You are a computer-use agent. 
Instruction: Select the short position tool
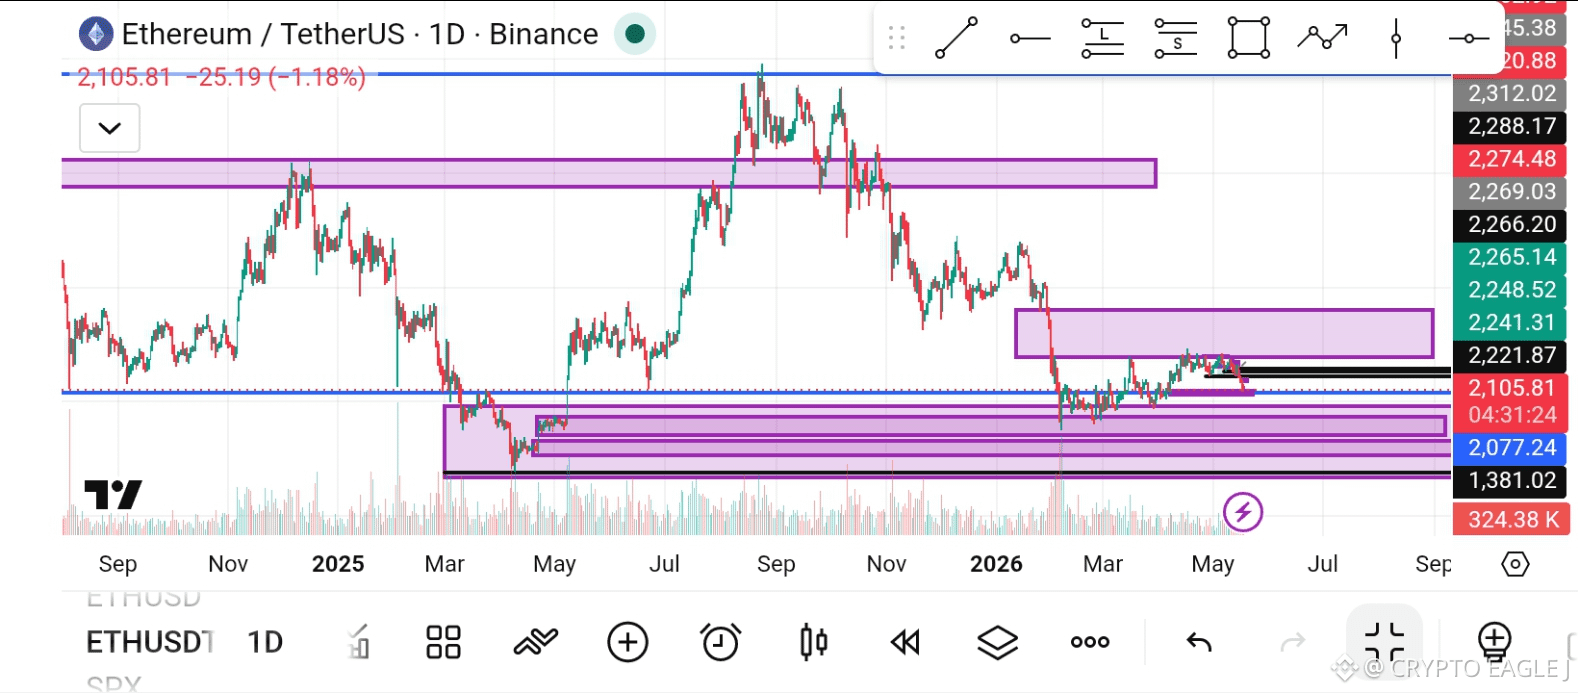coord(1175,38)
